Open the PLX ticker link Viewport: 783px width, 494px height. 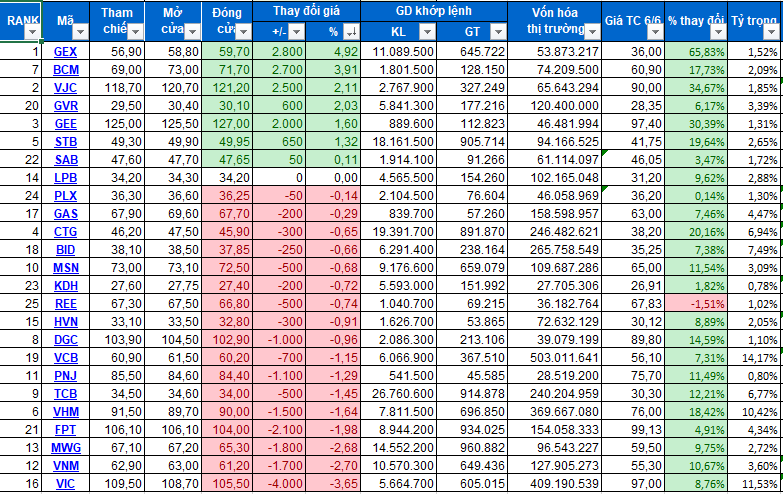point(65,196)
